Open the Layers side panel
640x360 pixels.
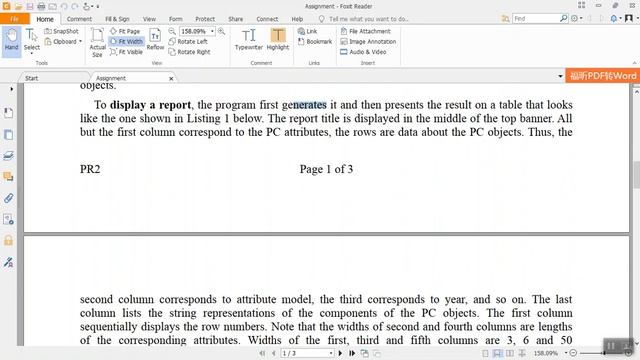pos(8,156)
